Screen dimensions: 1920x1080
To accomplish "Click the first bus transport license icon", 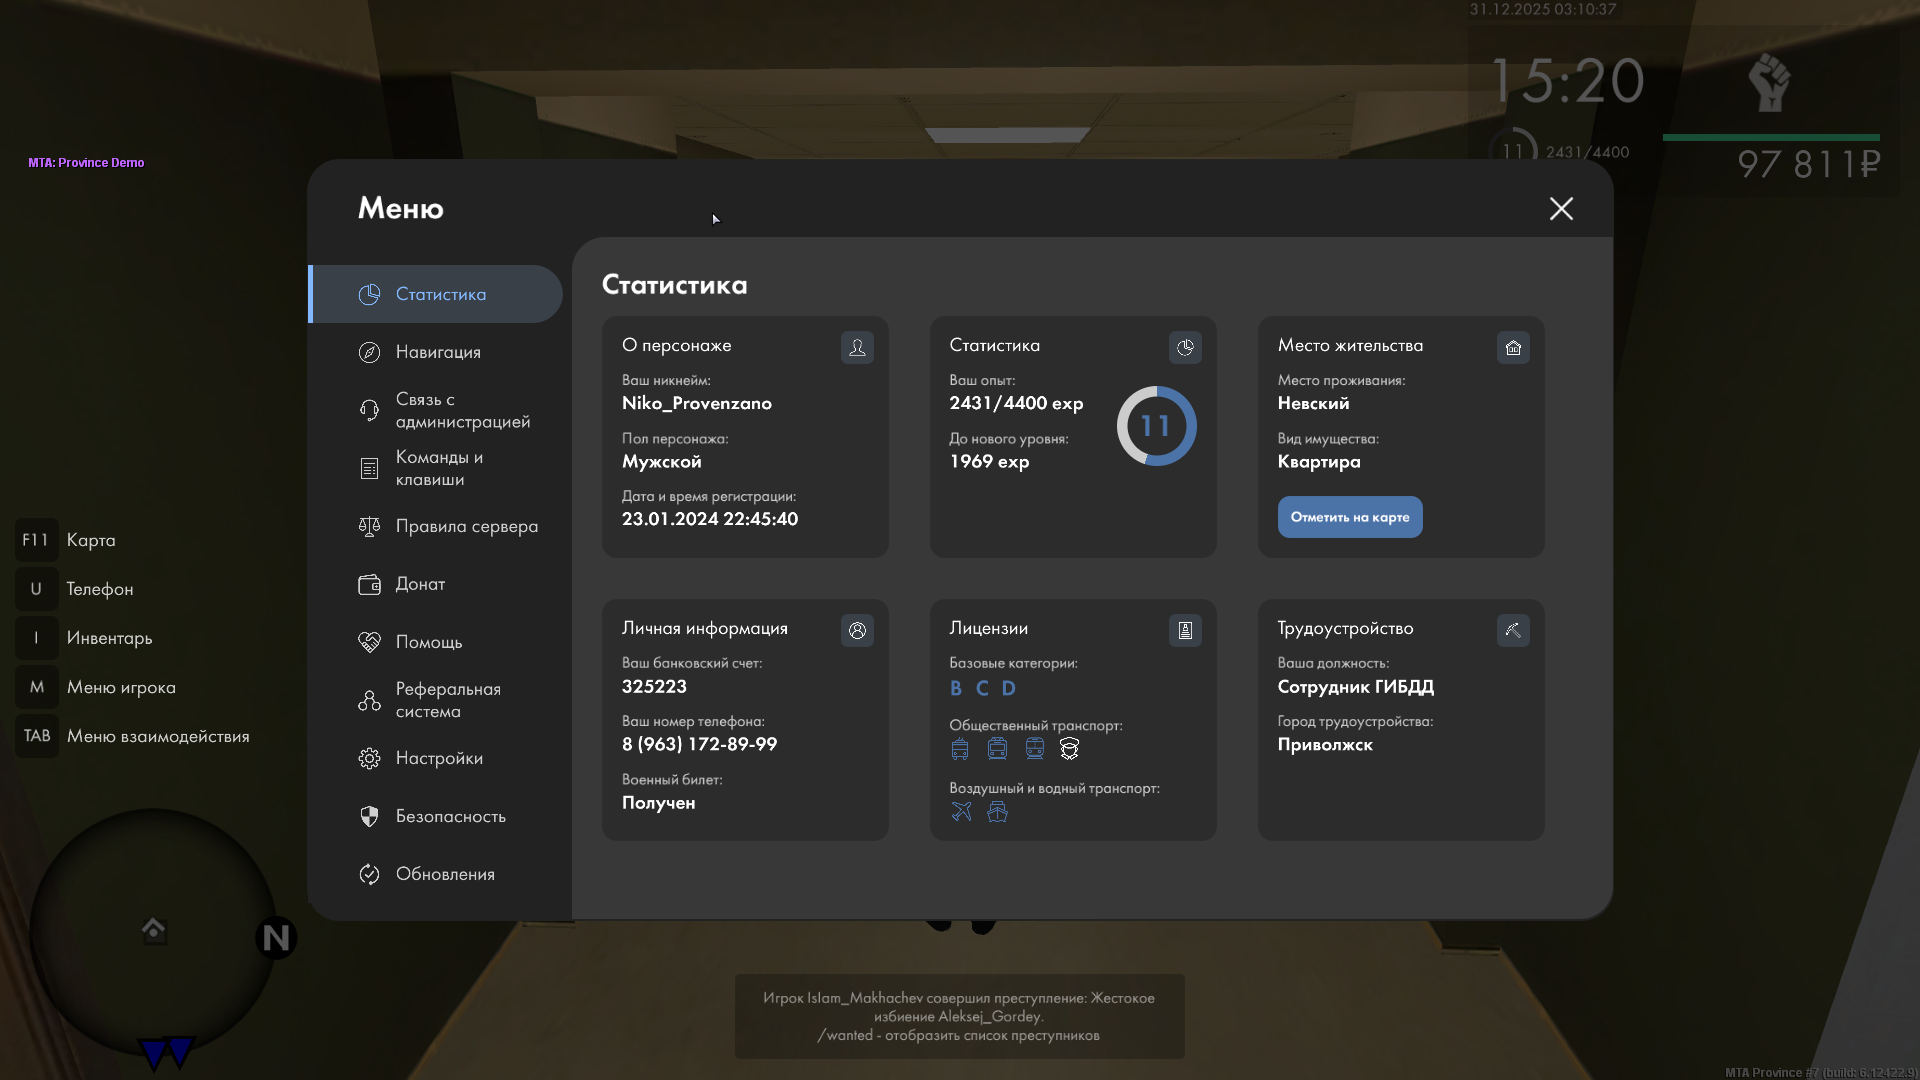I will [x=960, y=749].
